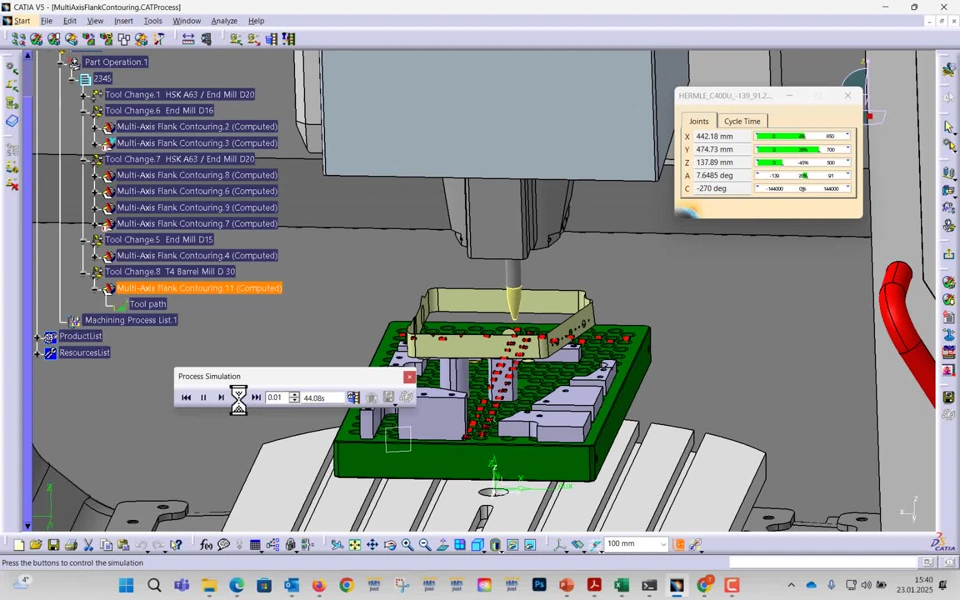The image size is (960, 600).
Task: Click the What's This help pointer icon
Action: (176, 544)
